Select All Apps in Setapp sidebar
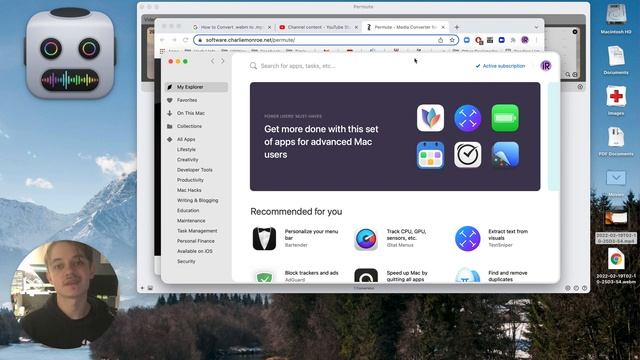The image size is (640, 360). 186,139
